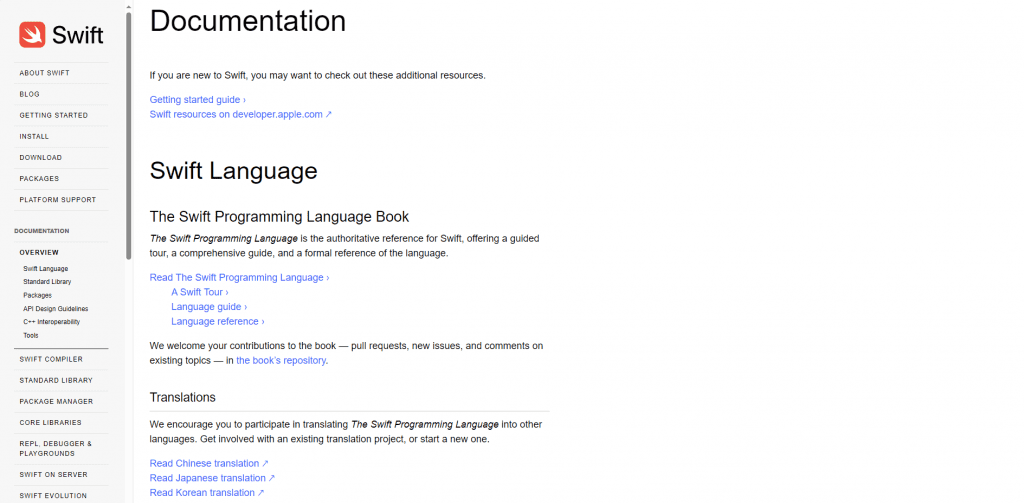Jump to C++ Interoperability subsection
Viewport: 1024px width, 503px height.
[52, 322]
